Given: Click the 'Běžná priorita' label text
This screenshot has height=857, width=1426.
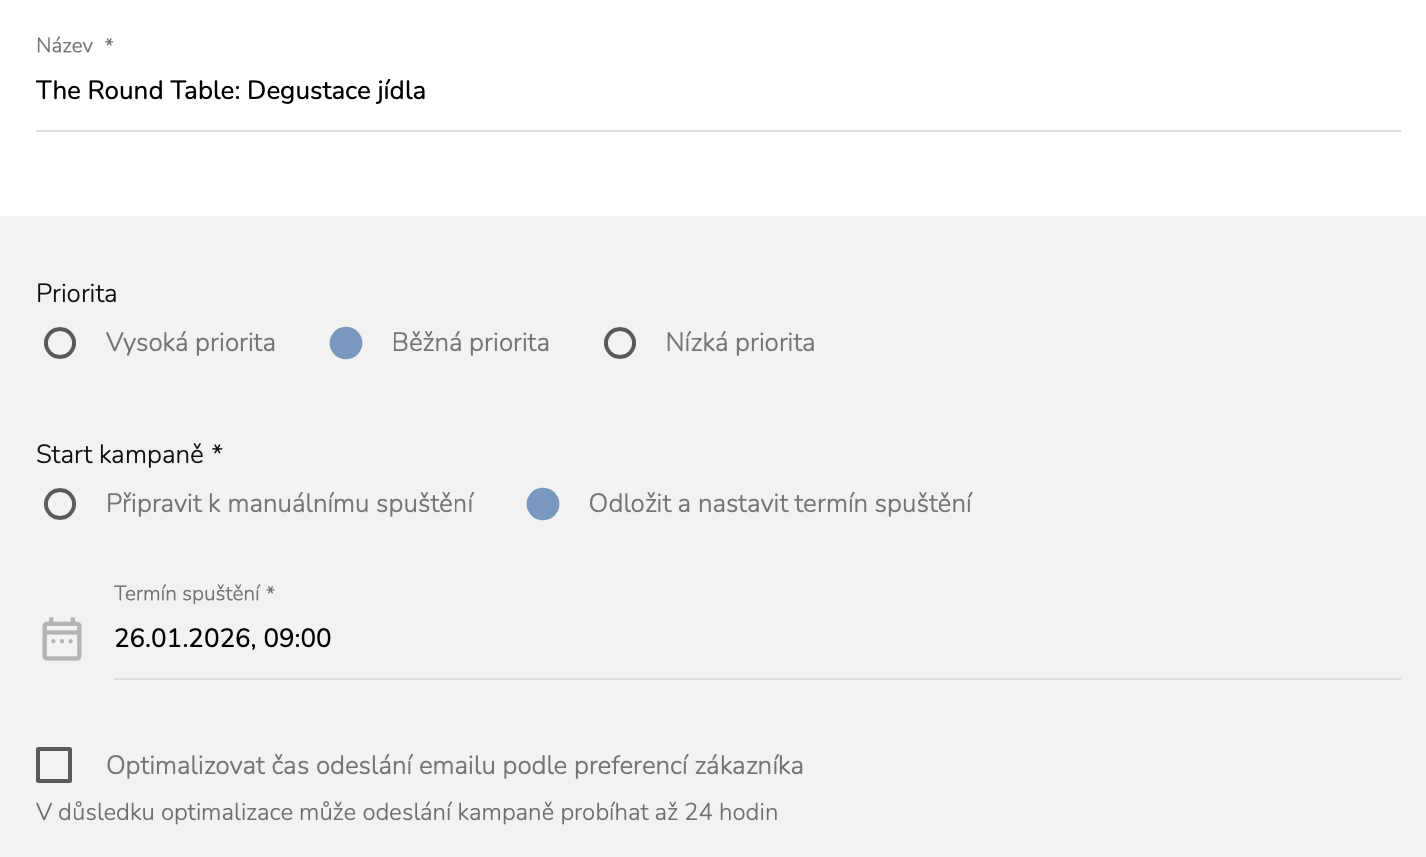Looking at the screenshot, I should tap(470, 343).
